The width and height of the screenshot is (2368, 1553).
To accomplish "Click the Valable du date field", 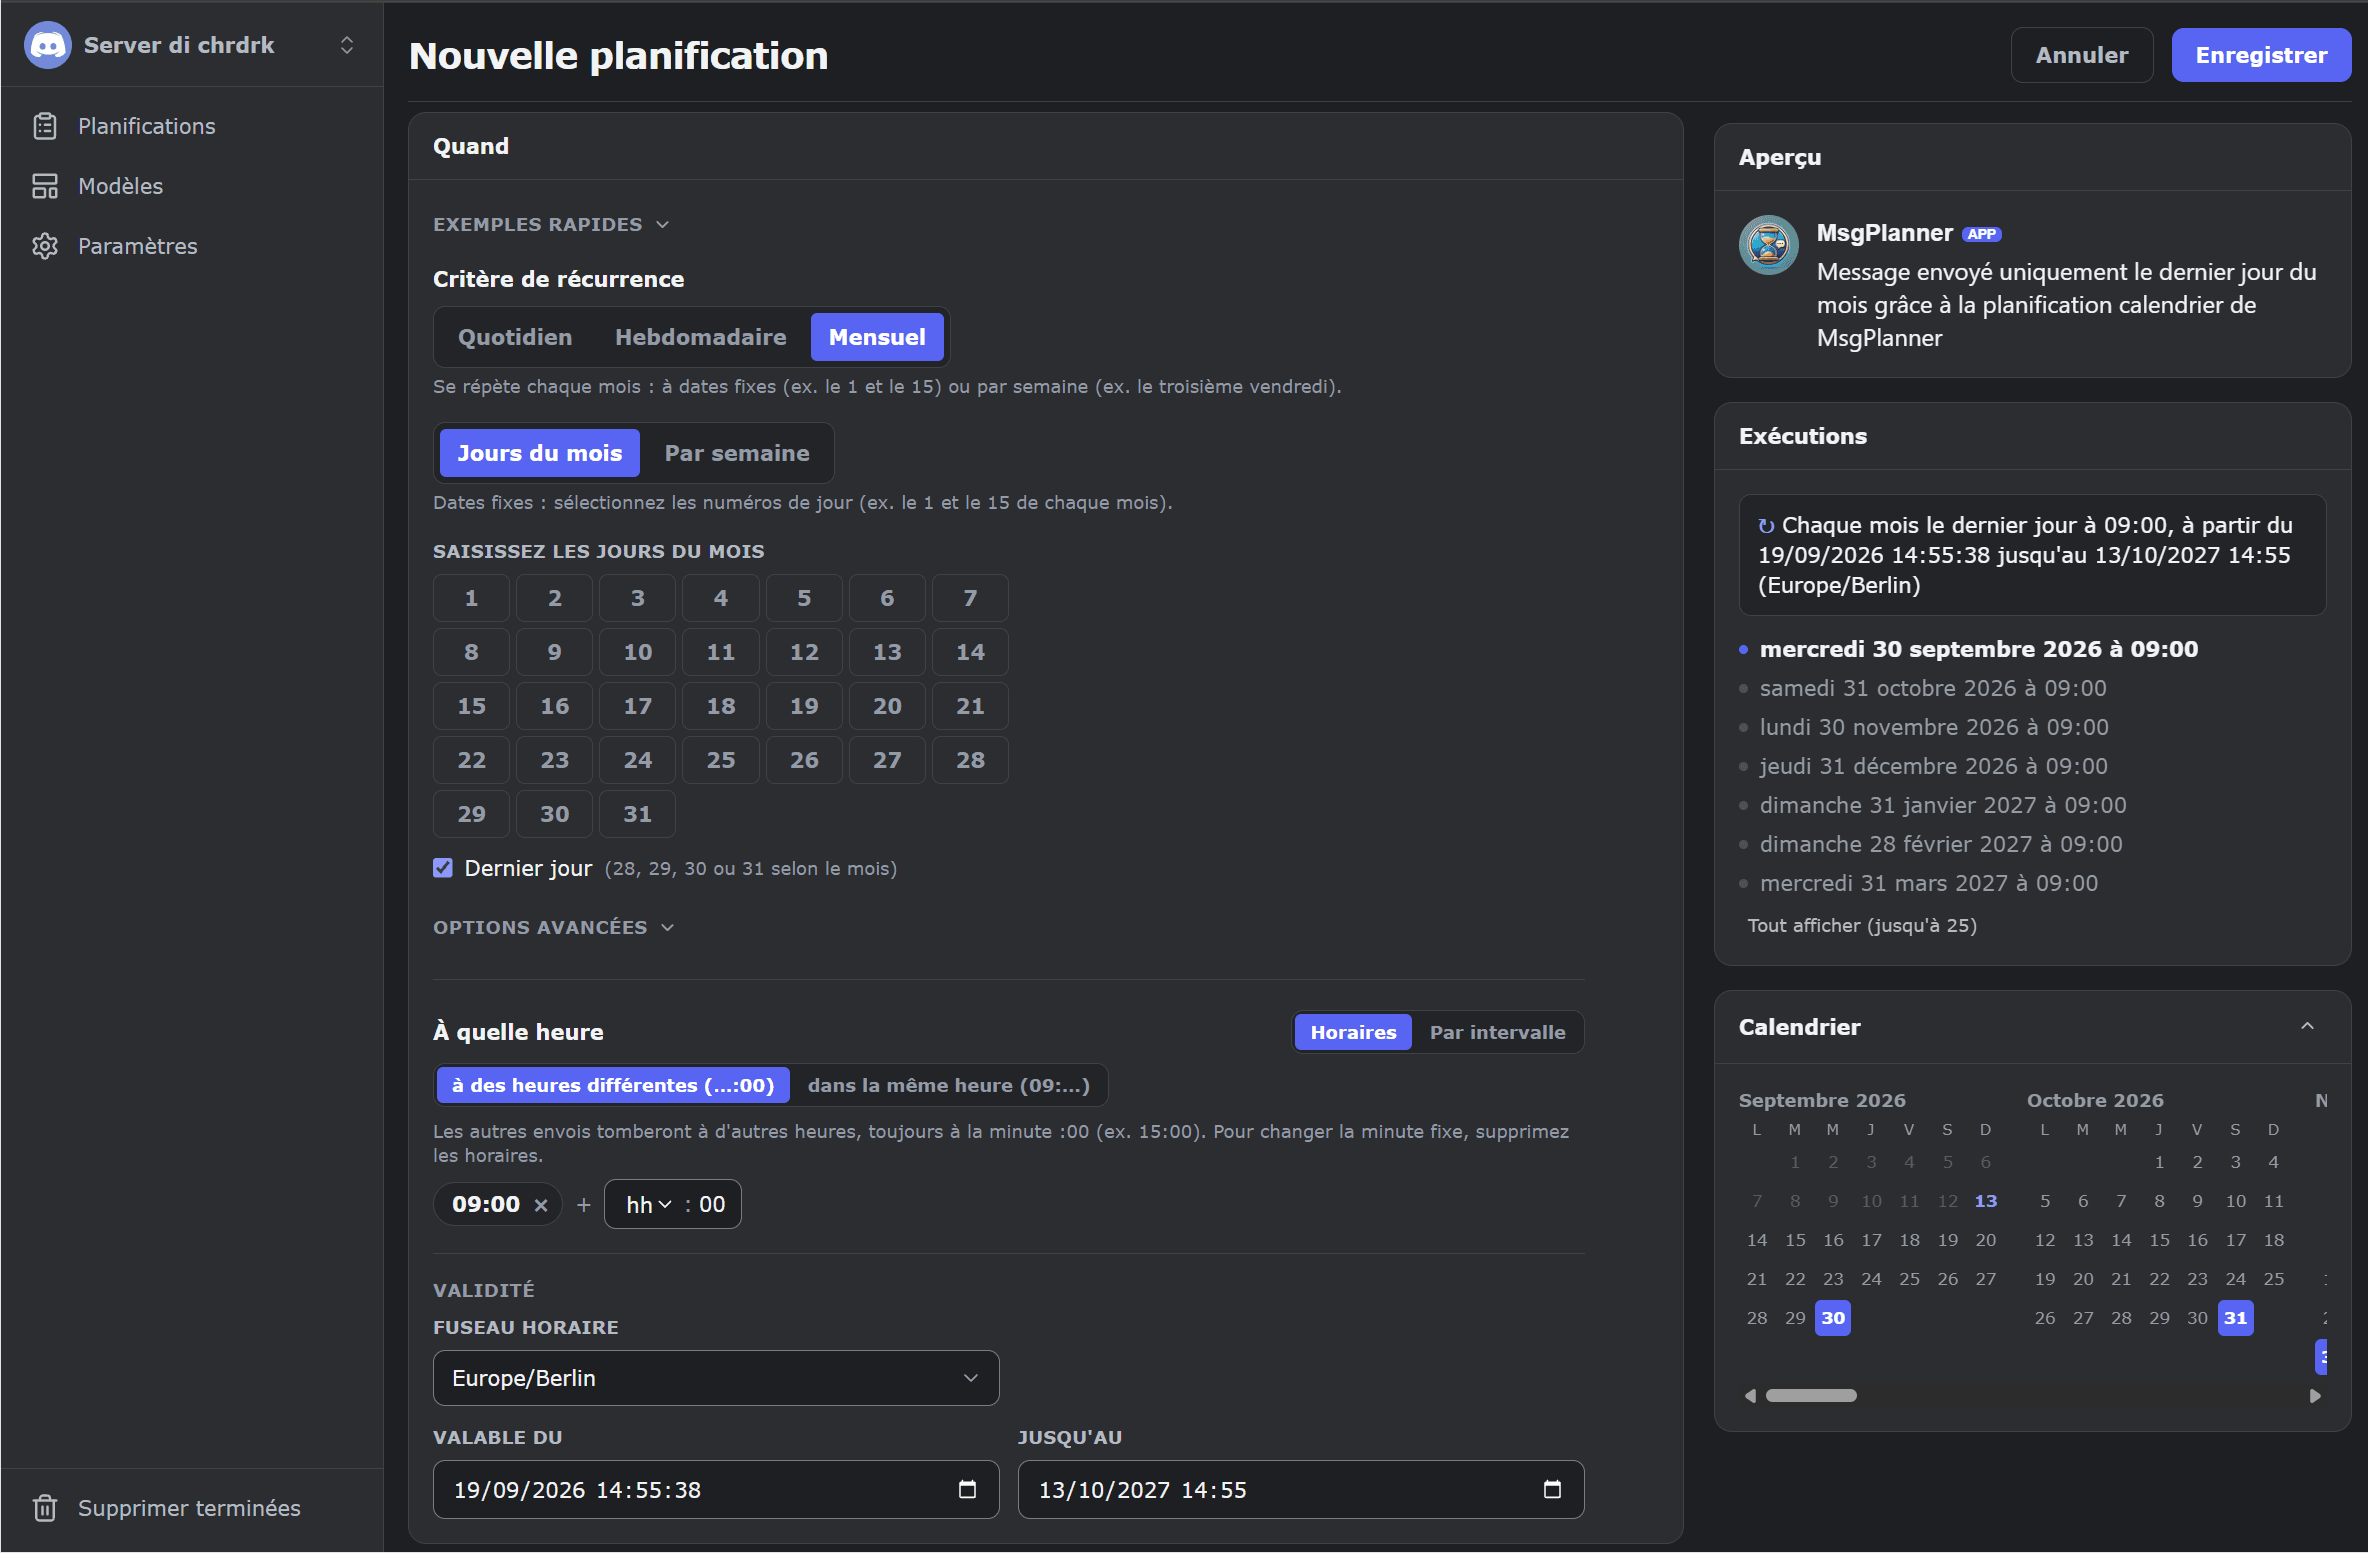I will click(x=716, y=1490).
